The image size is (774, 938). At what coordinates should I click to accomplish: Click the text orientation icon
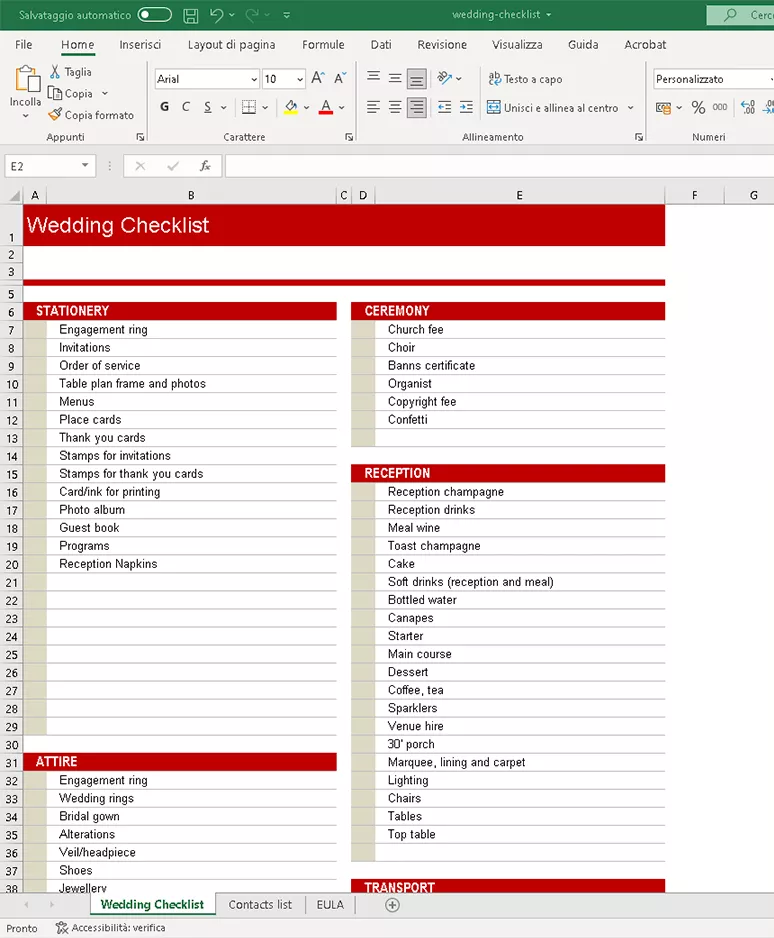click(x=444, y=78)
